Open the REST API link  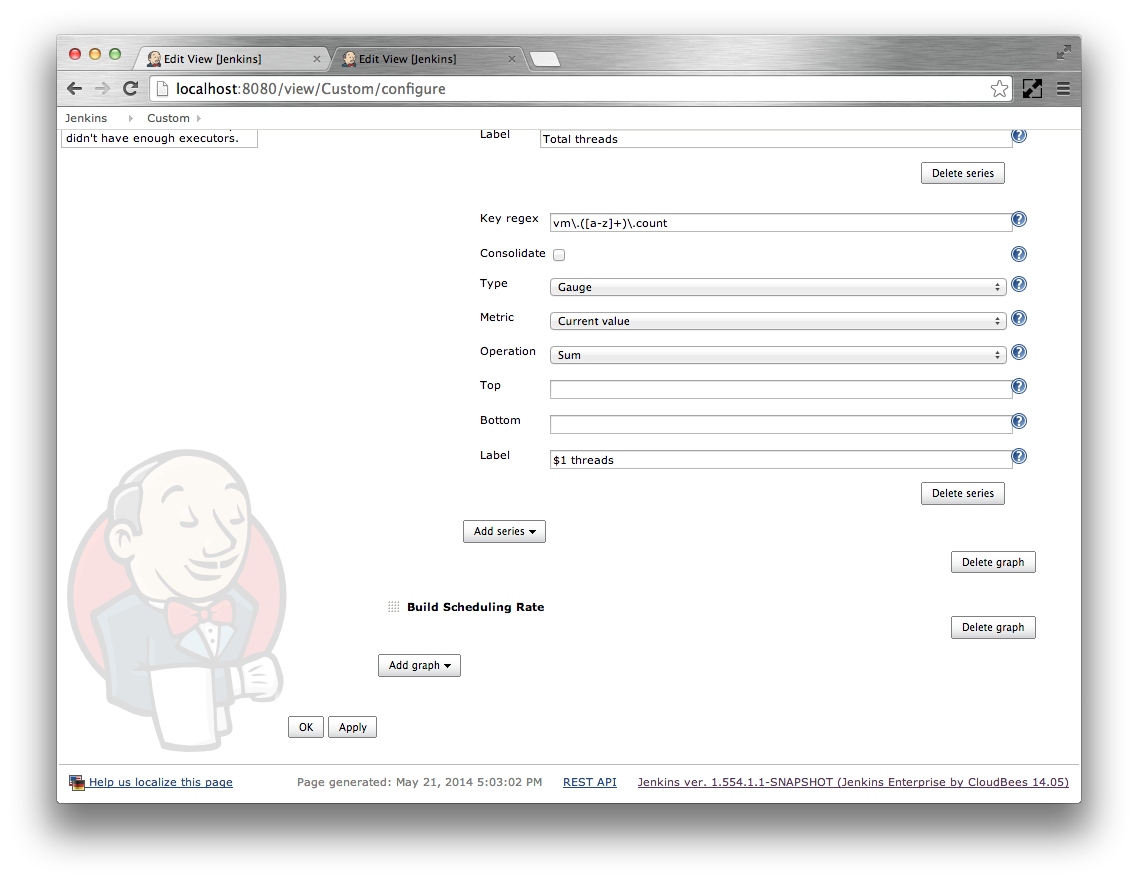click(589, 782)
